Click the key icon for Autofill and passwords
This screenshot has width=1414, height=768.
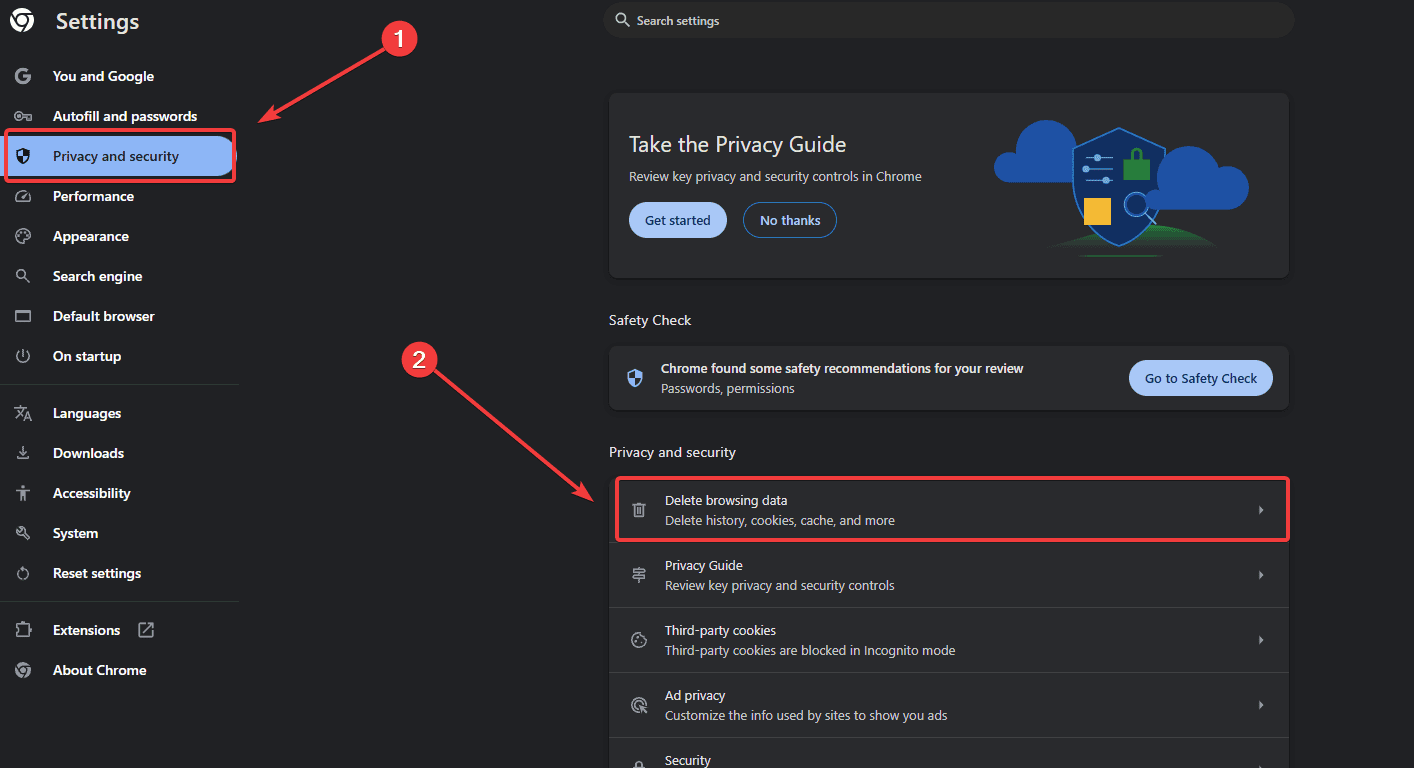[23, 116]
